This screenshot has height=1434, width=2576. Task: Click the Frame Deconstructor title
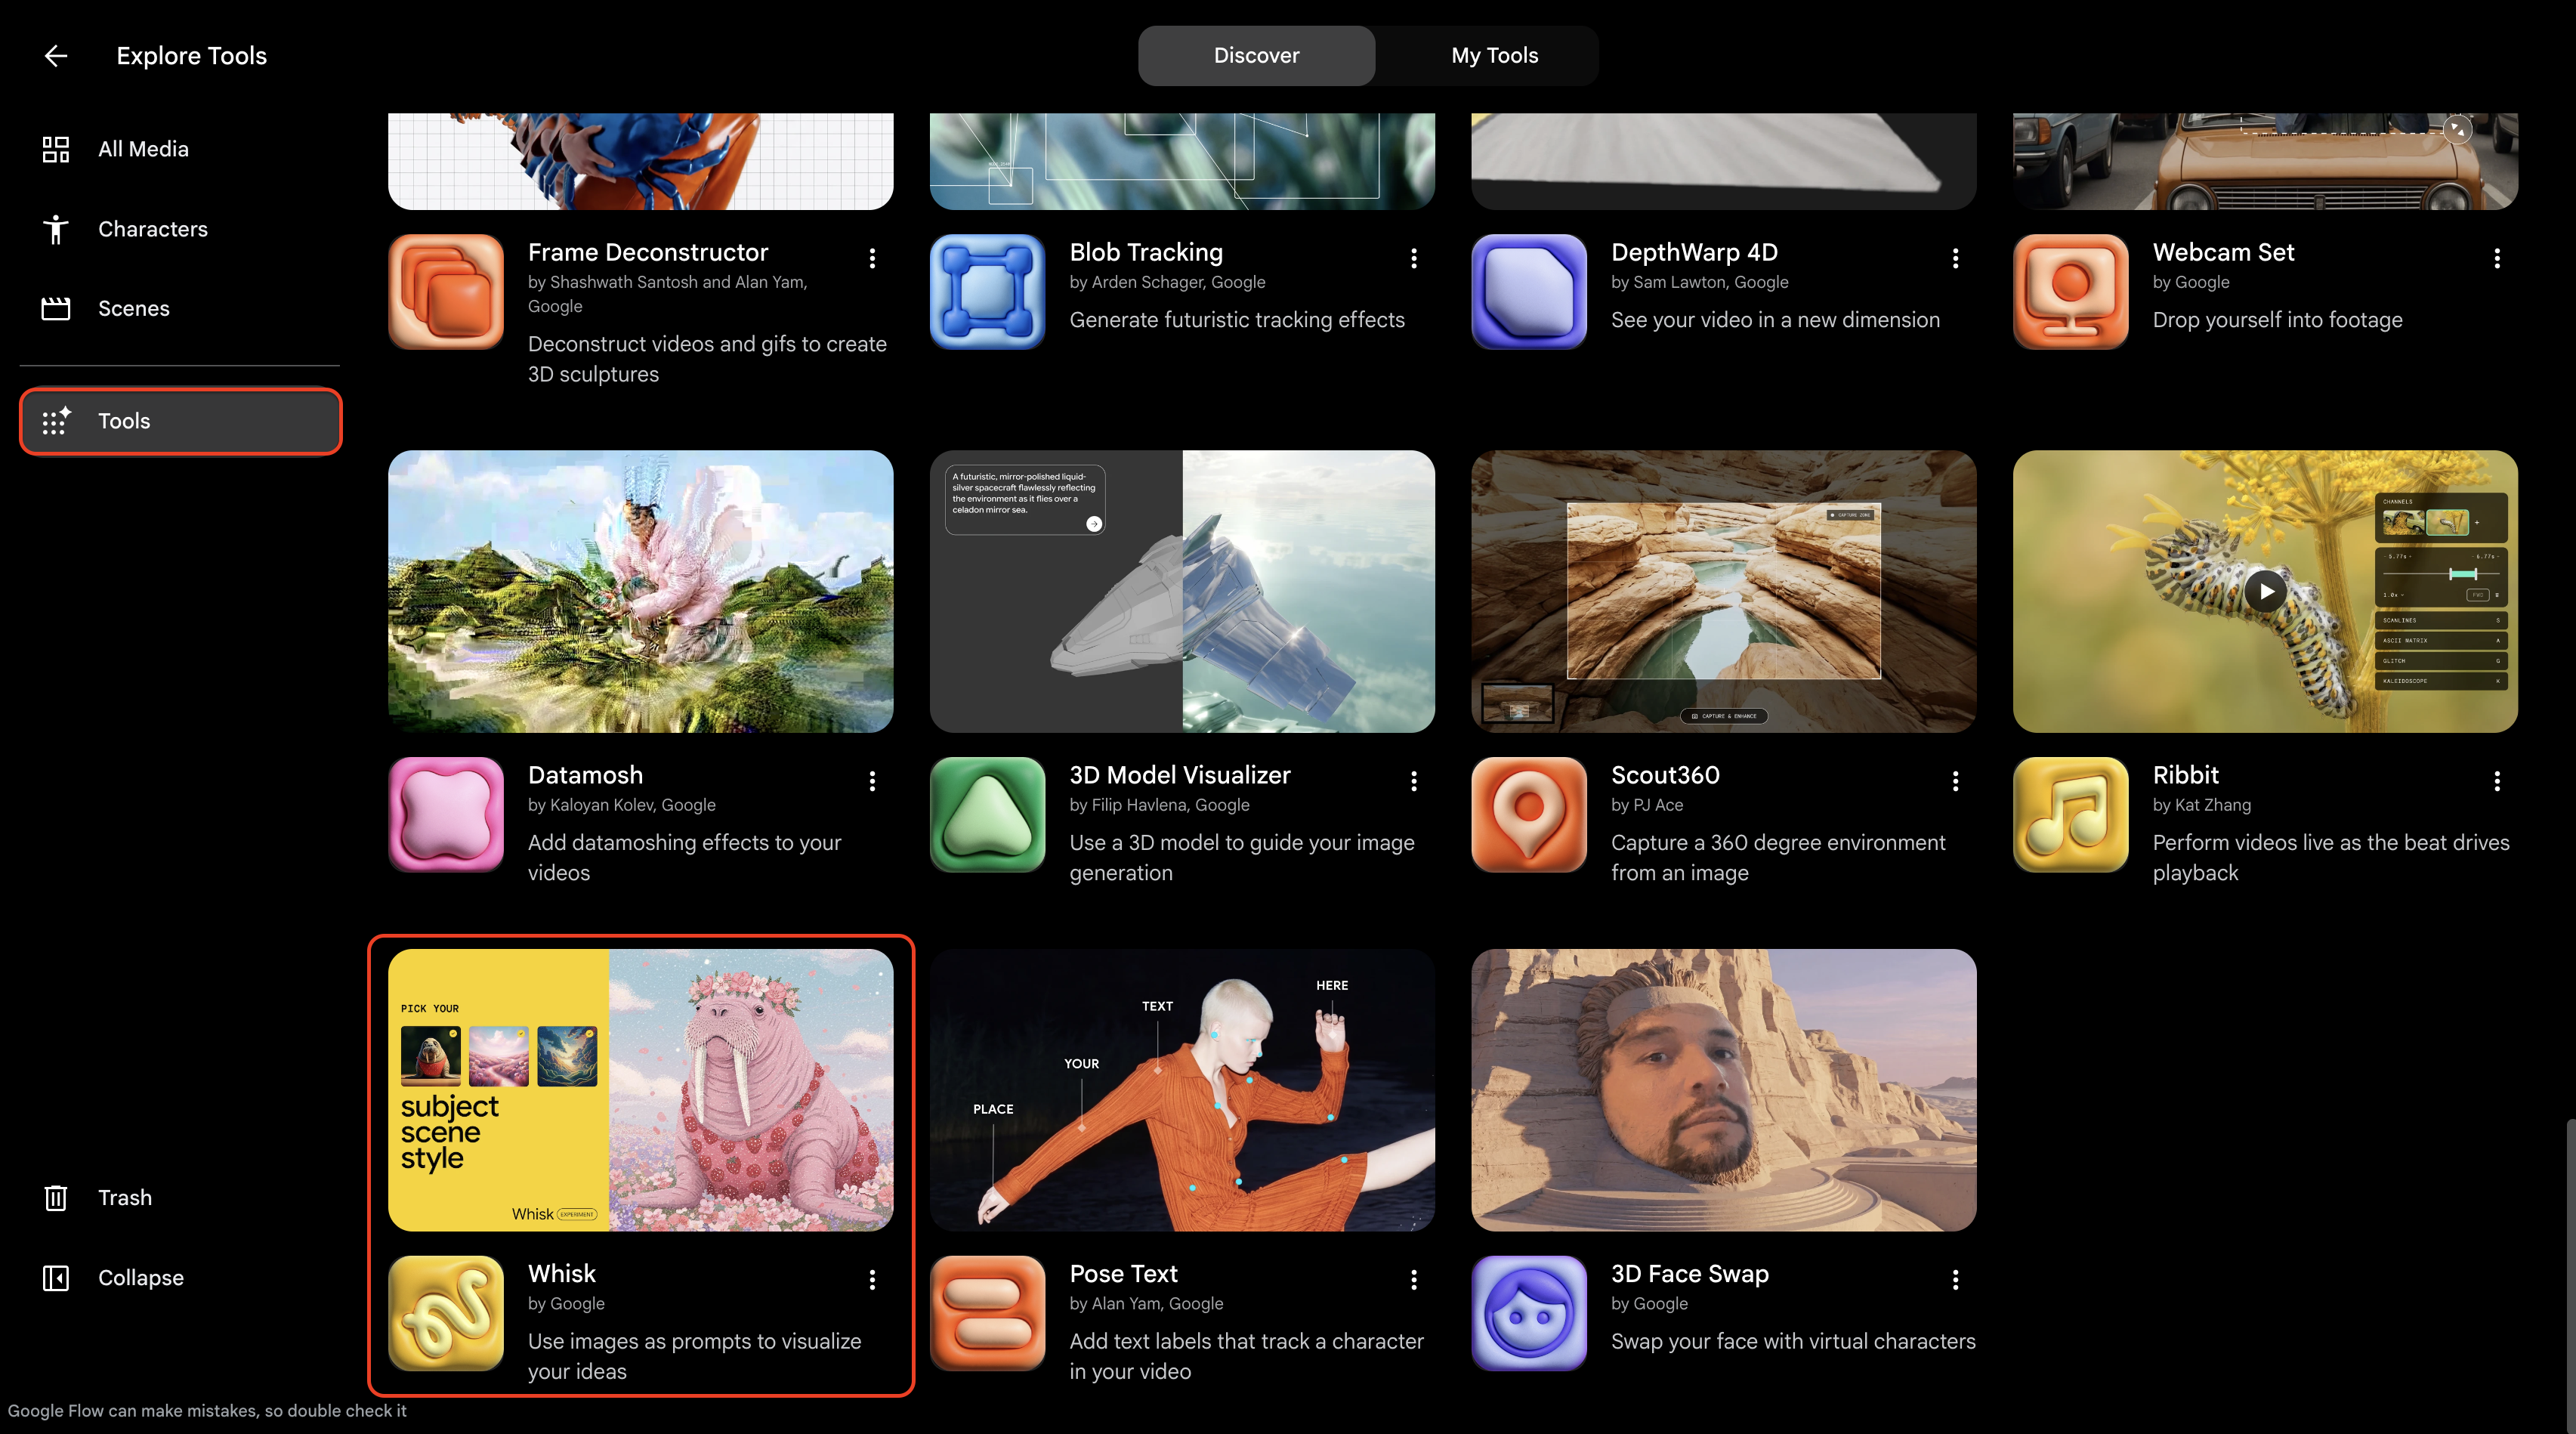(648, 252)
